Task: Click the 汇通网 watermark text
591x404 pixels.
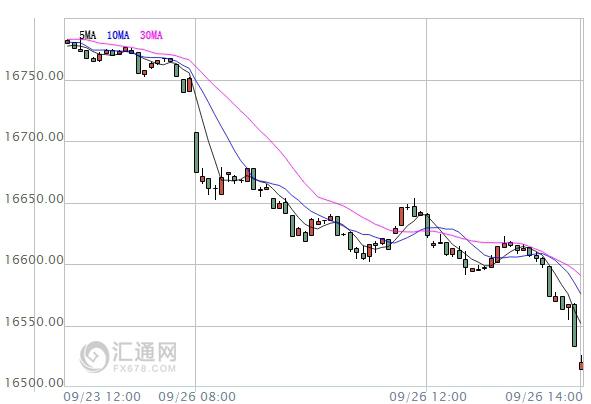Action: [x=144, y=352]
